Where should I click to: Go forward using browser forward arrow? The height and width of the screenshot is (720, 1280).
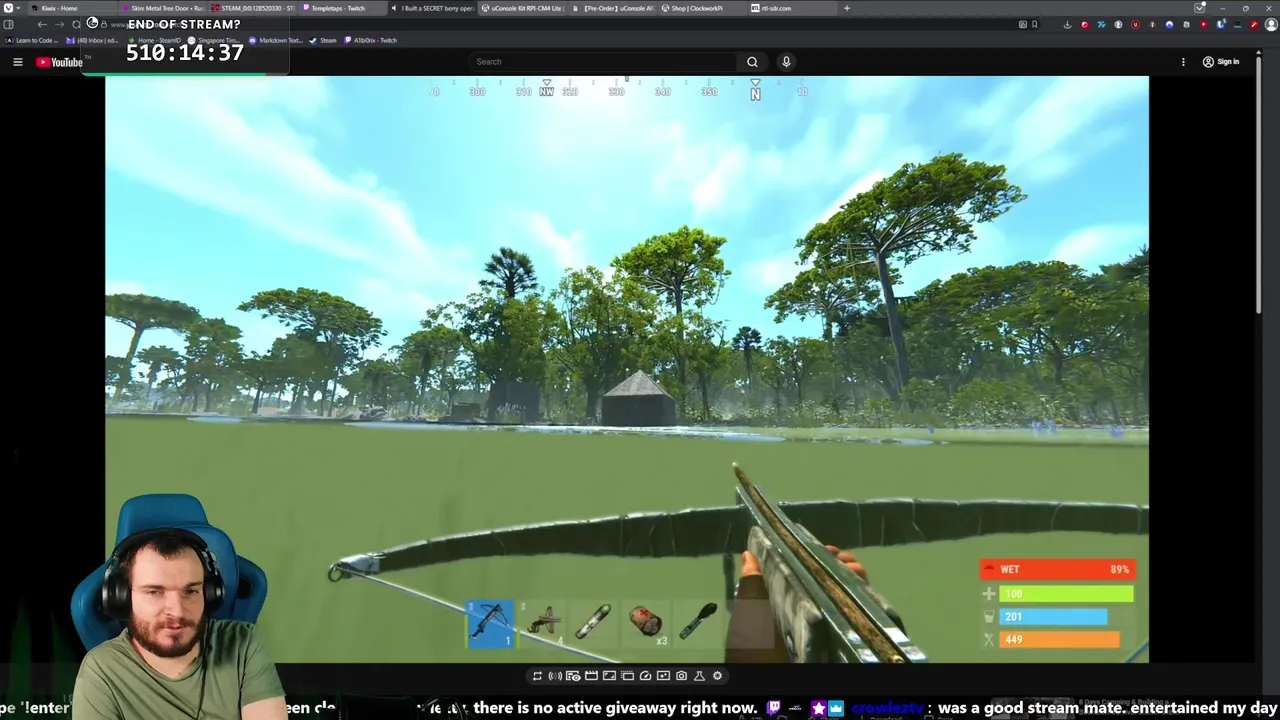coord(59,24)
